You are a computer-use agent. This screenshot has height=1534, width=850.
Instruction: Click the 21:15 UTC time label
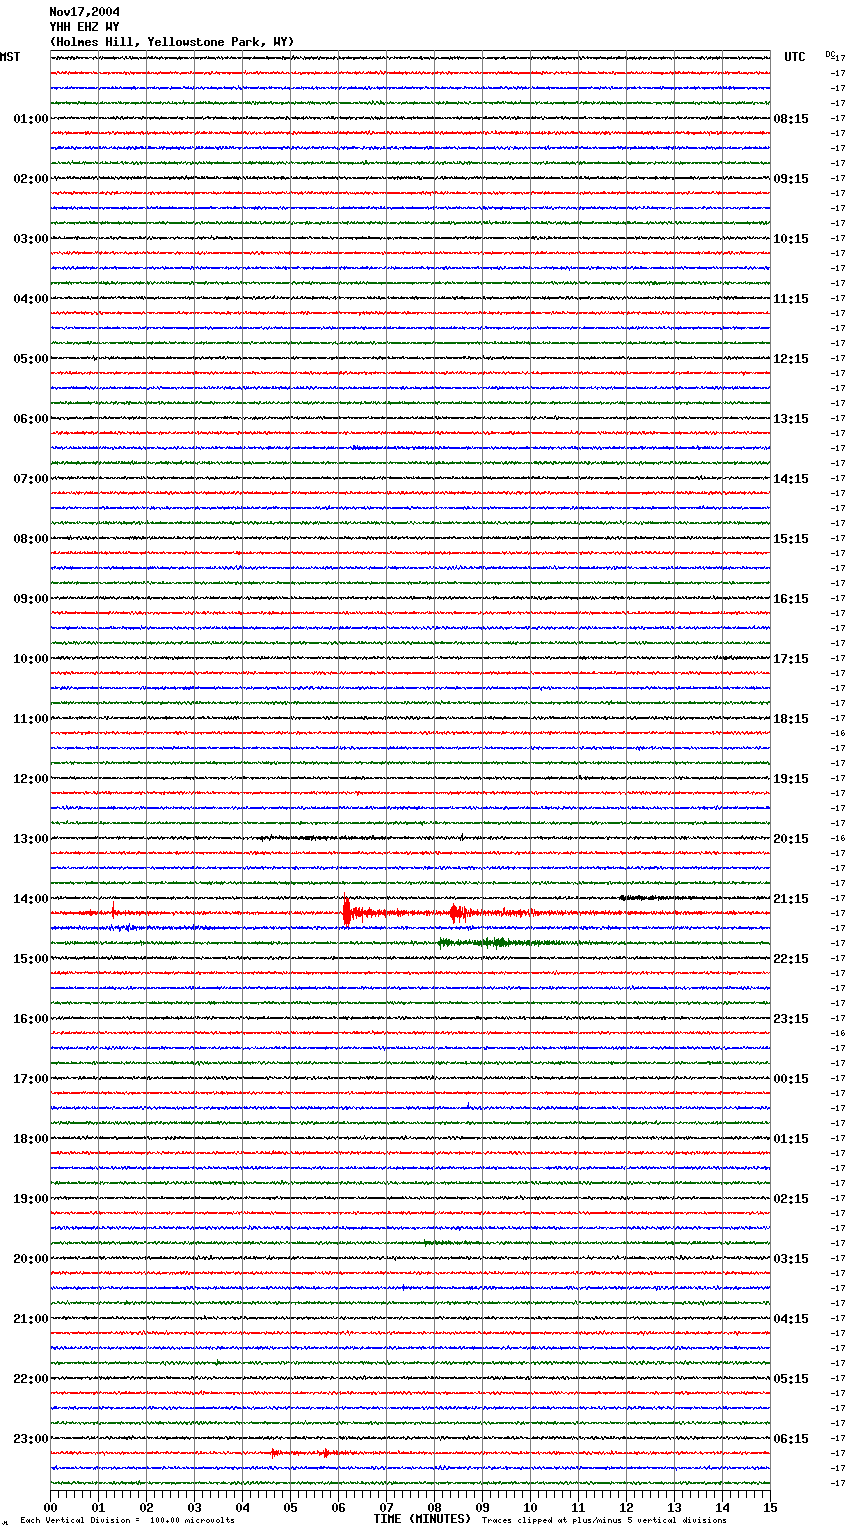791,899
